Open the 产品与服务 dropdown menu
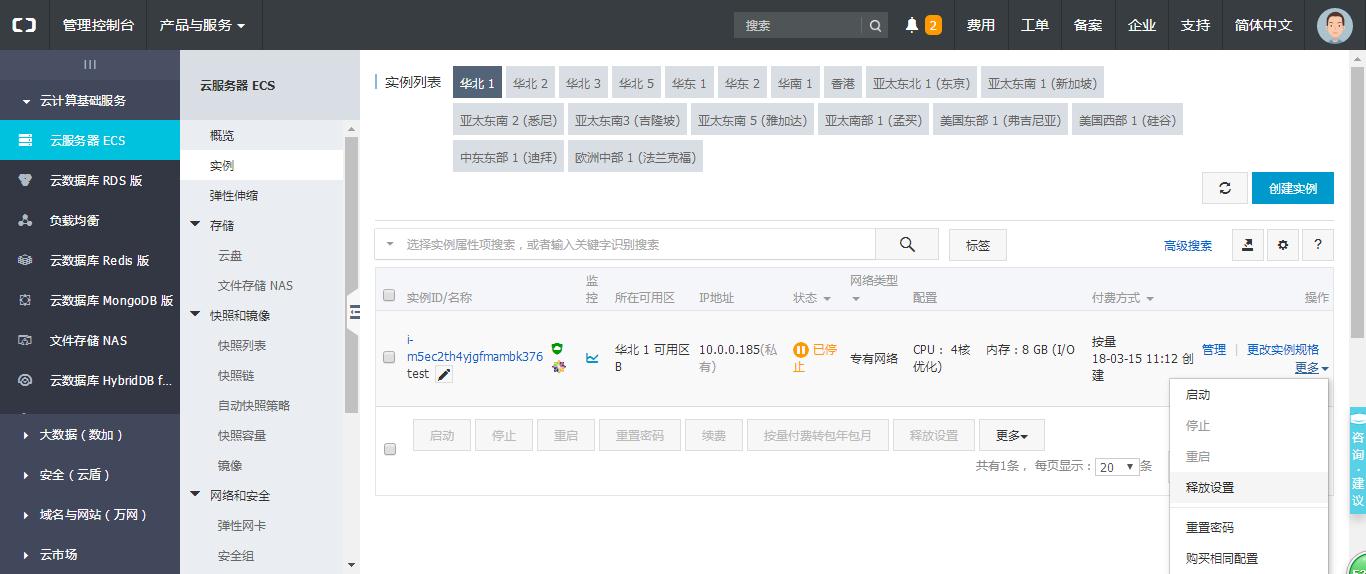Viewport: 1366px width, 574px height. pyautogui.click(x=202, y=25)
